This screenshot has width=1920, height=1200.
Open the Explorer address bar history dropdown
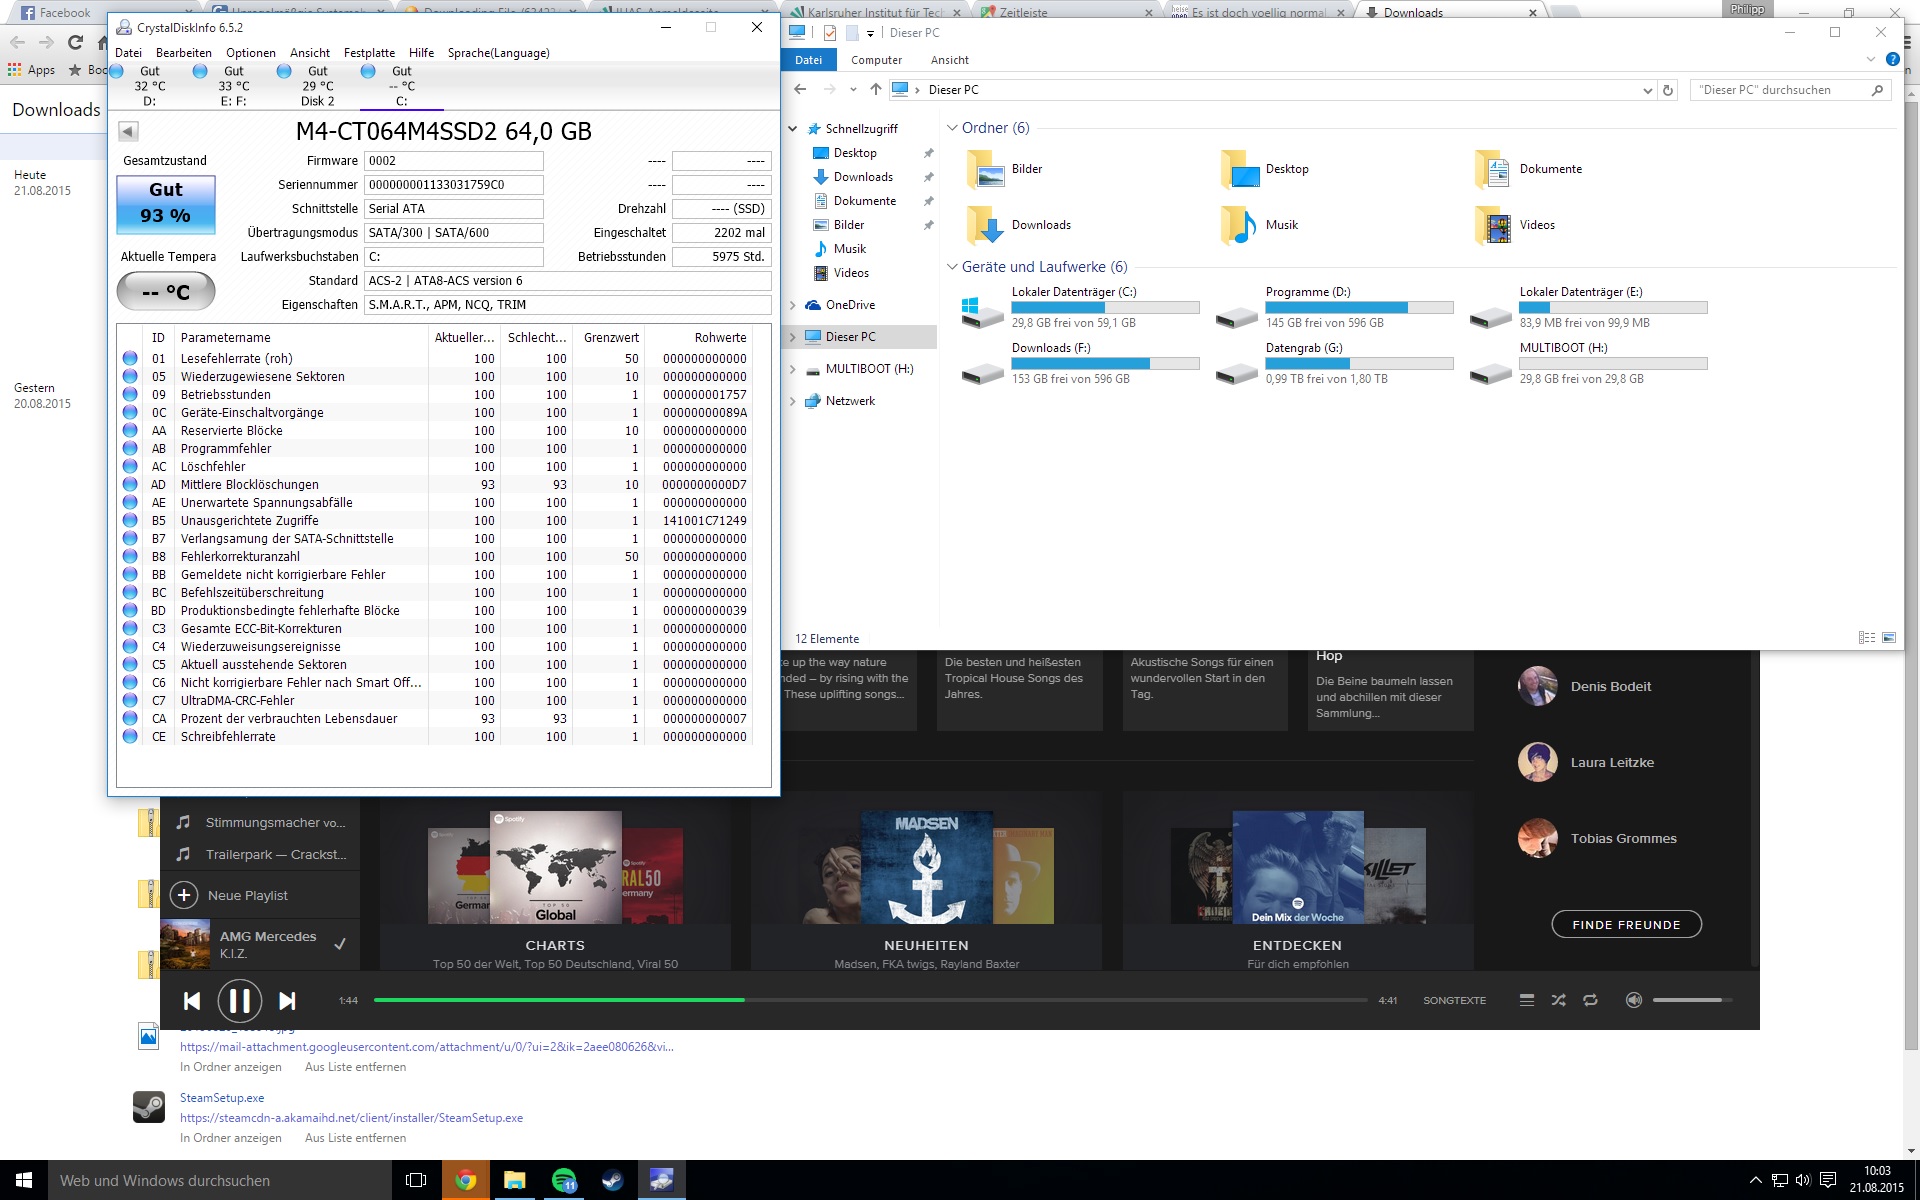click(x=1647, y=90)
